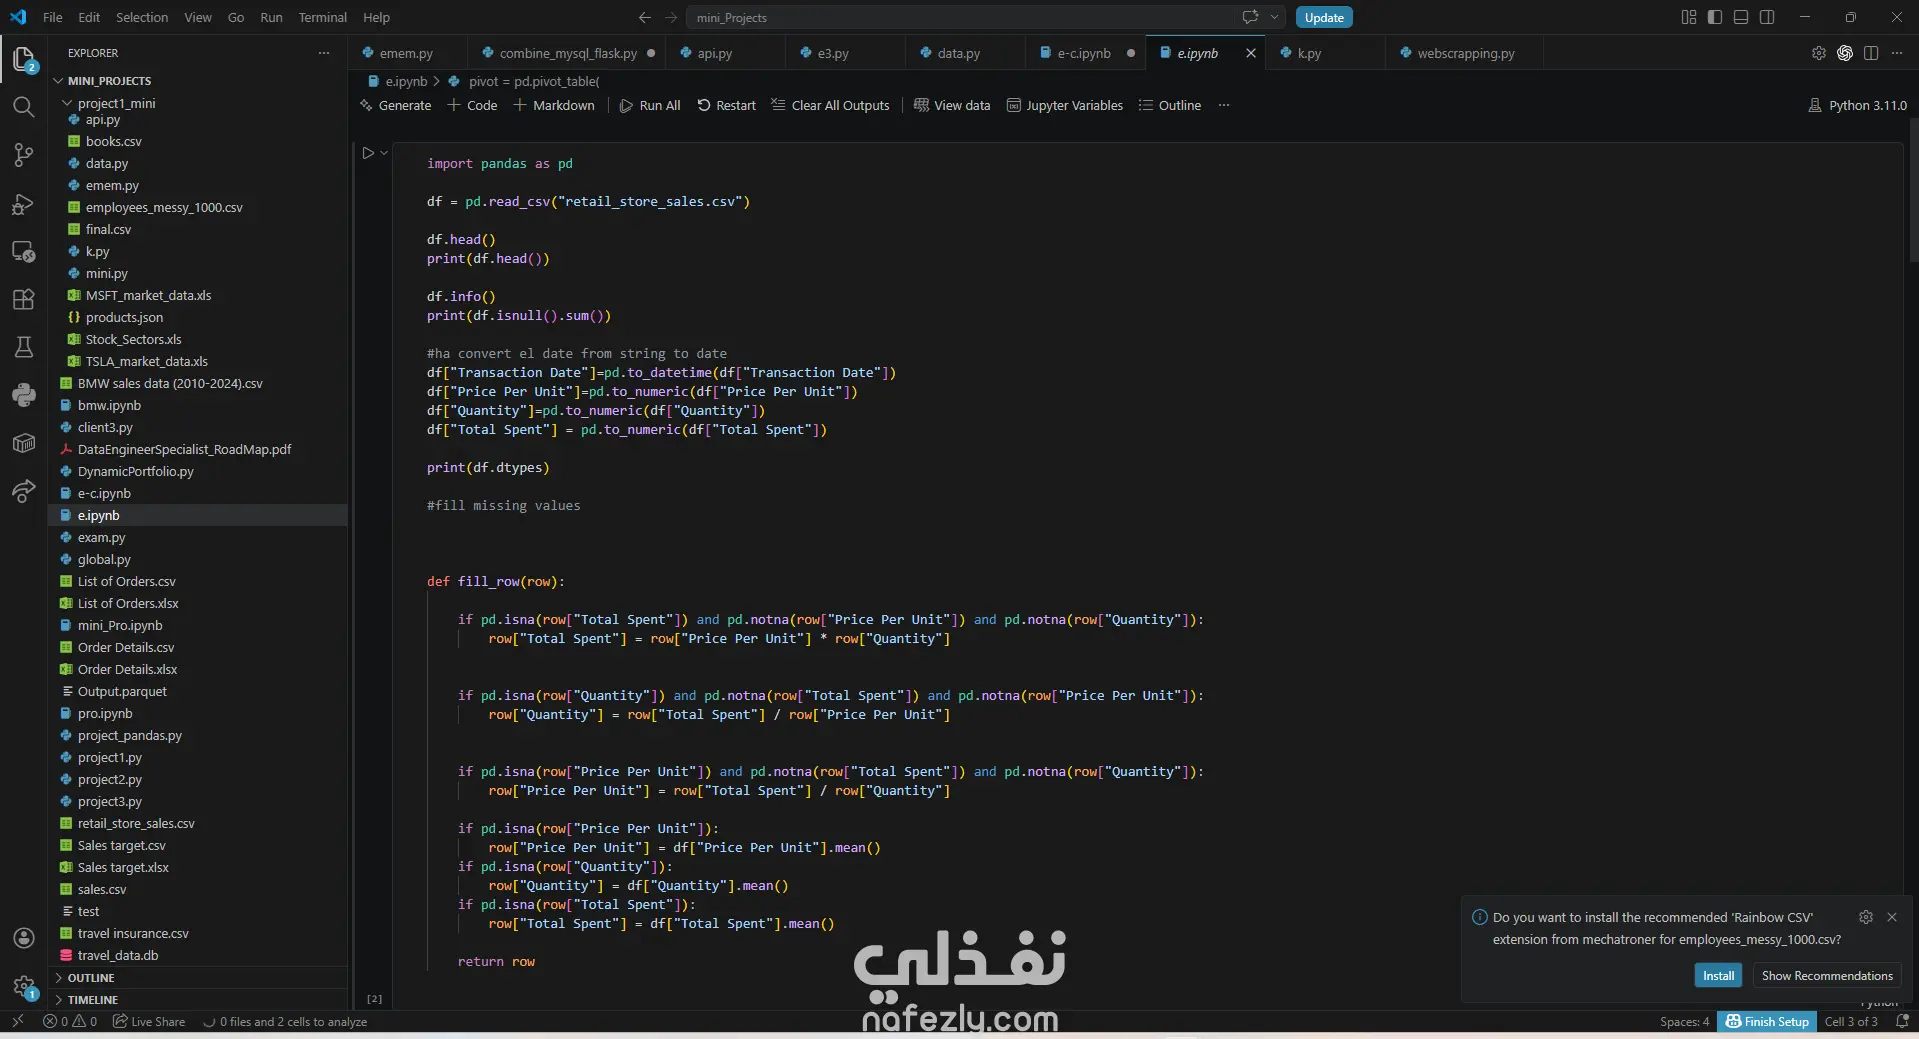
Task: Toggle the bottom panel
Action: pyautogui.click(x=1741, y=17)
